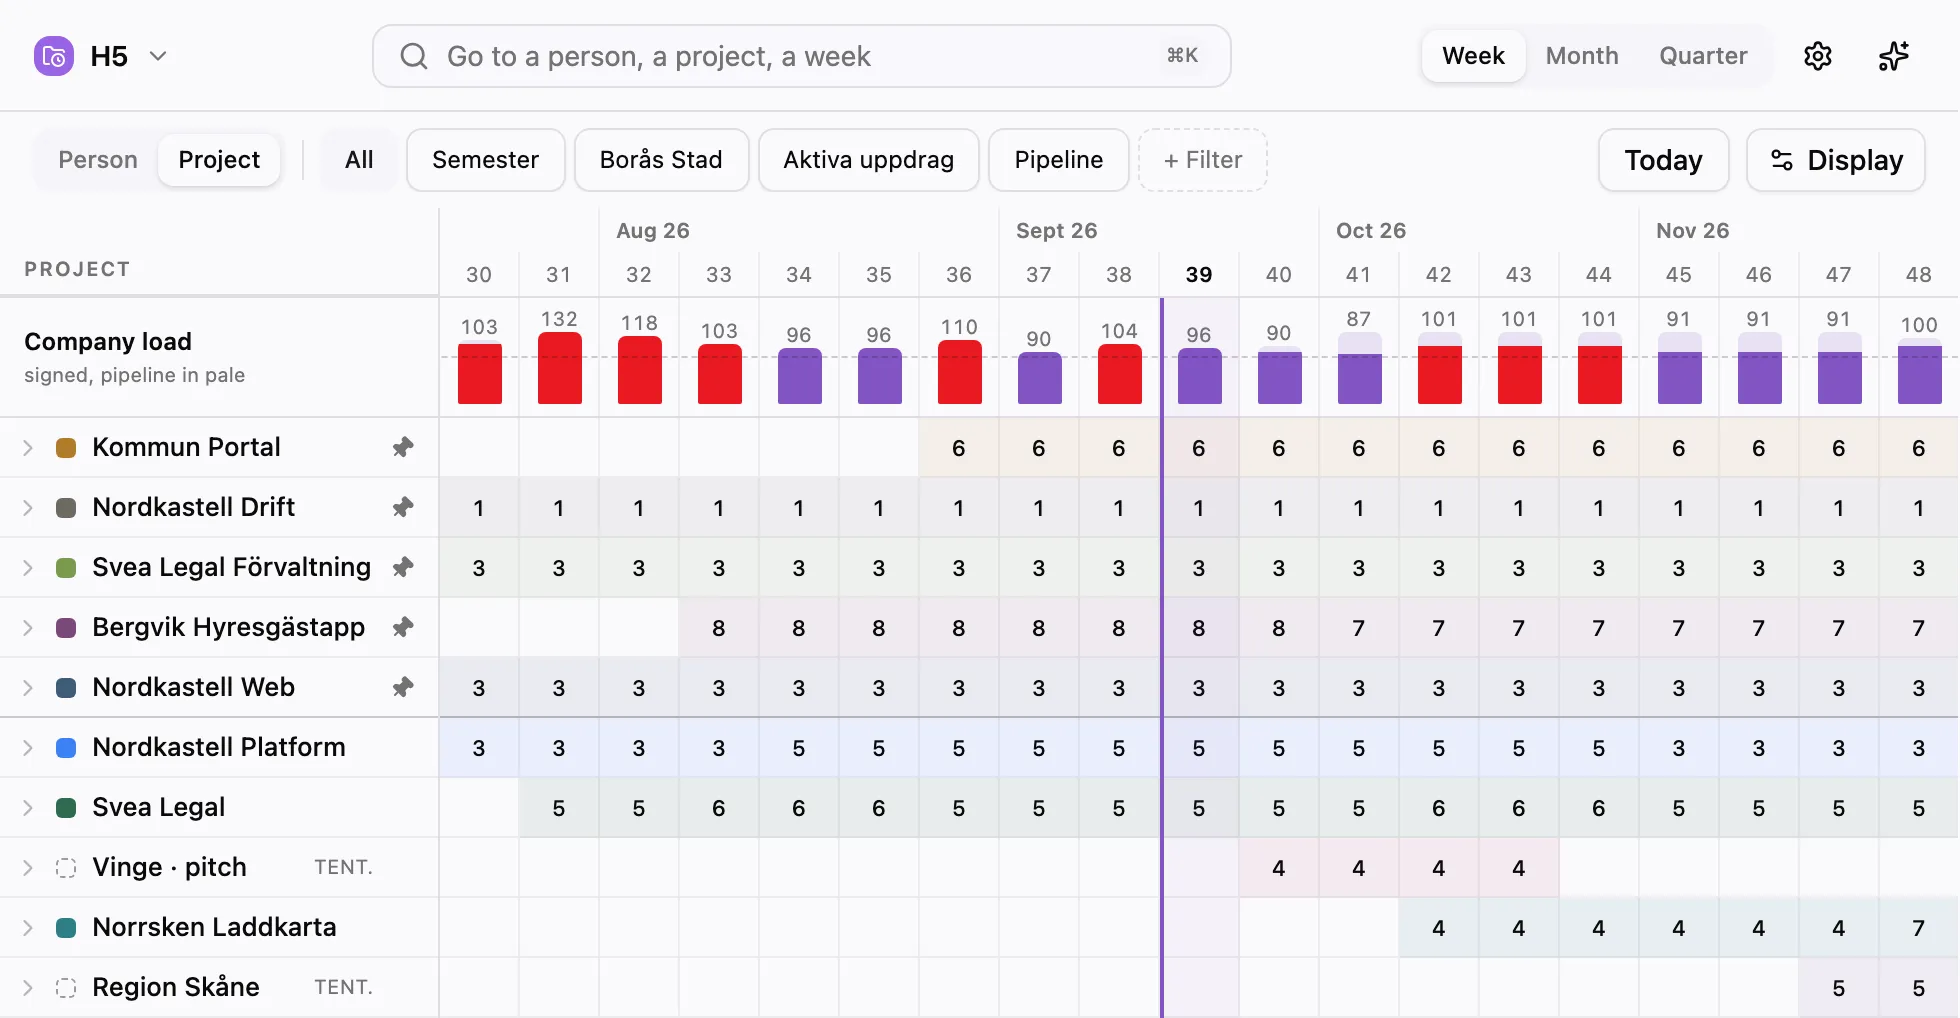
Task: Expand the Bergvik Hyresgästapp row
Action: (x=28, y=627)
